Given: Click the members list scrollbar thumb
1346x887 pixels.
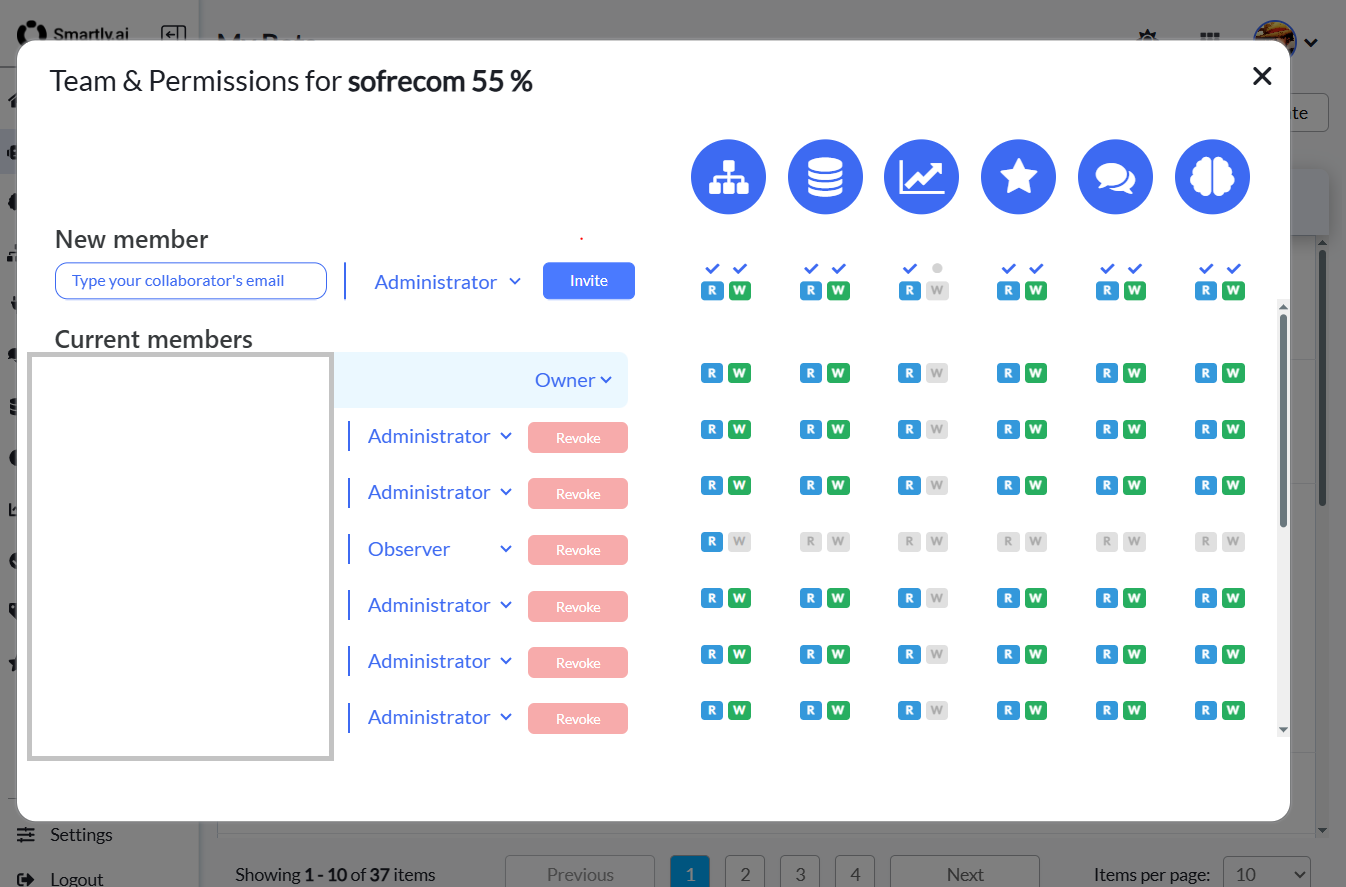Looking at the screenshot, I should click(x=1284, y=420).
